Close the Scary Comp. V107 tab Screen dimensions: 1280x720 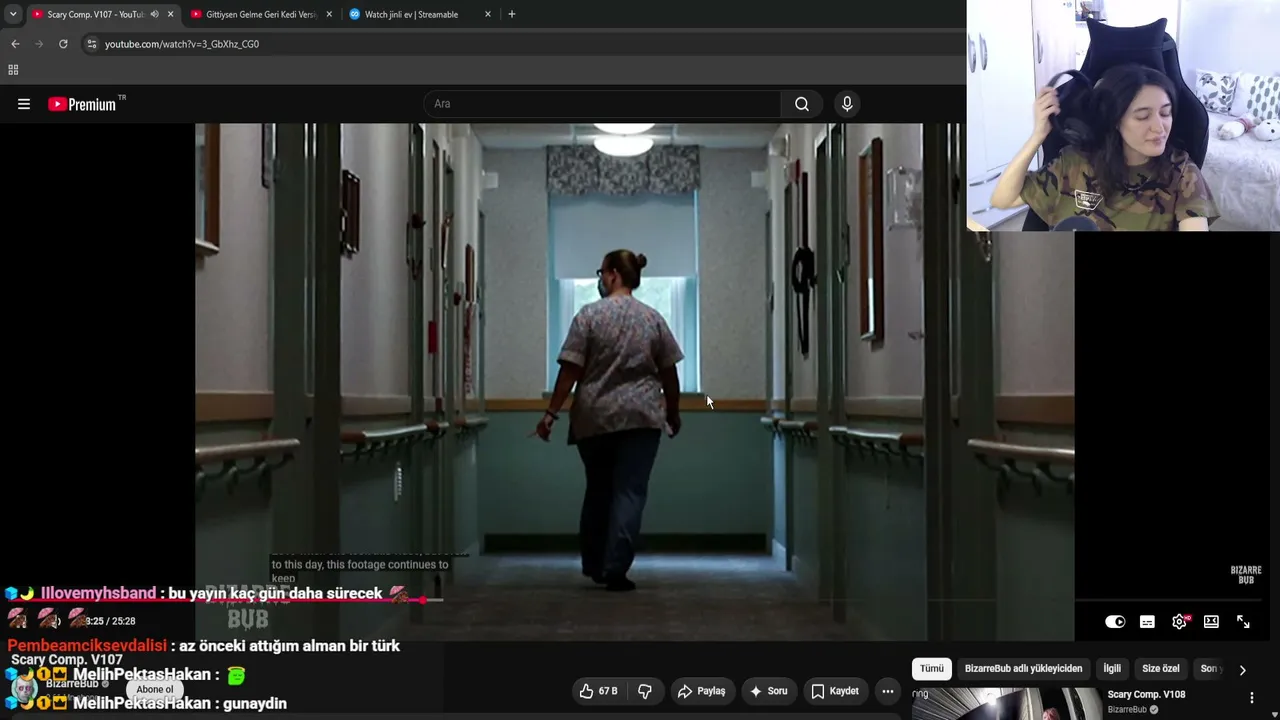pyautogui.click(x=170, y=14)
